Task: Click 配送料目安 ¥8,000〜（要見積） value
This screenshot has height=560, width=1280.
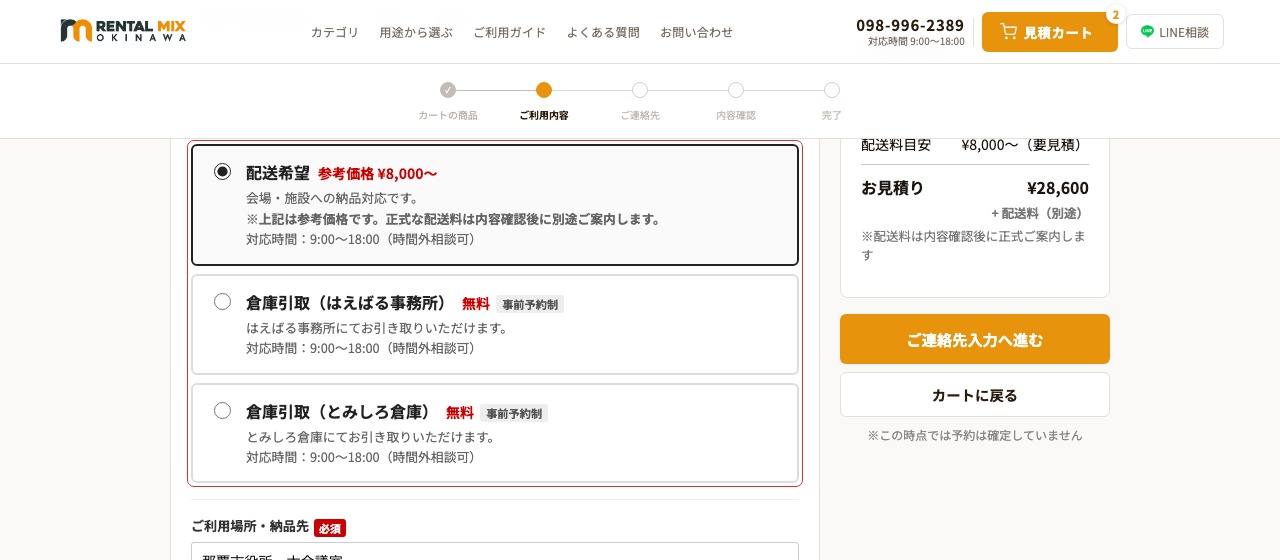Action: [1025, 144]
